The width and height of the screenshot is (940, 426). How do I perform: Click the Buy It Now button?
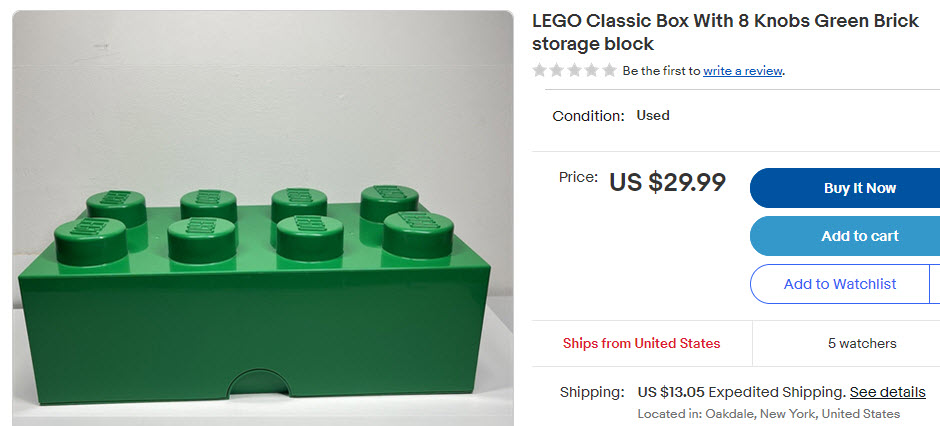[x=845, y=188]
